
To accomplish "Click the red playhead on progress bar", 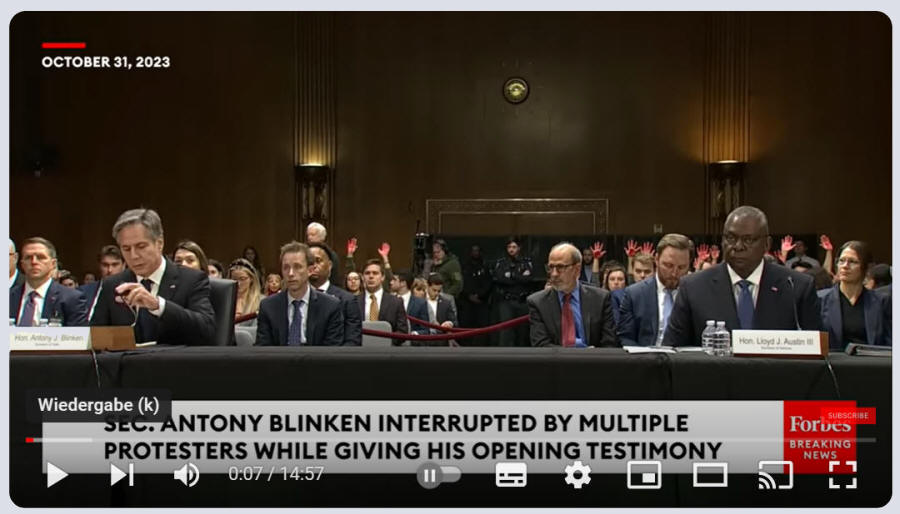I will click(29, 440).
